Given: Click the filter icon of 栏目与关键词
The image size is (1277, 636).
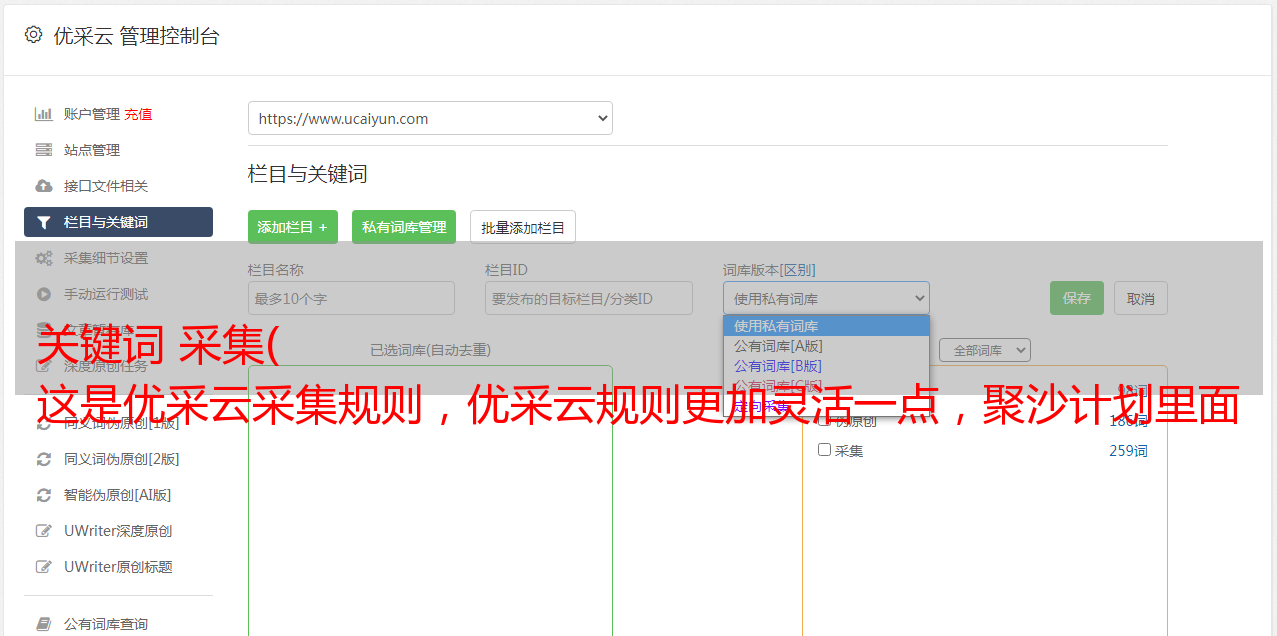Looking at the screenshot, I should 44,222.
